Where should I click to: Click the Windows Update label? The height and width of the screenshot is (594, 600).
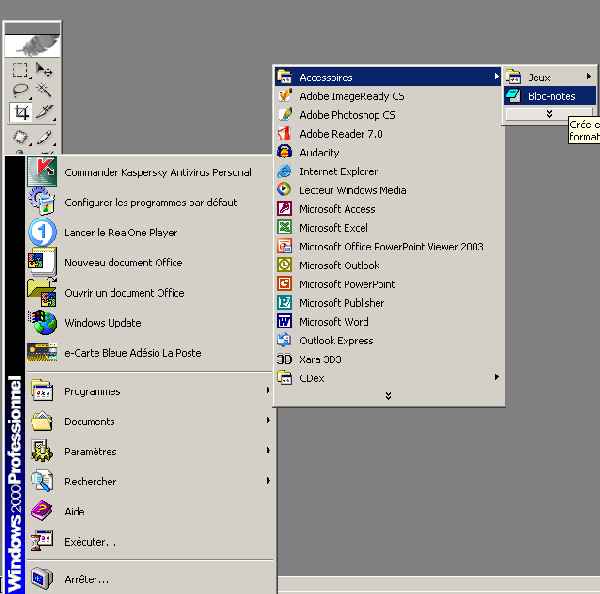103,323
